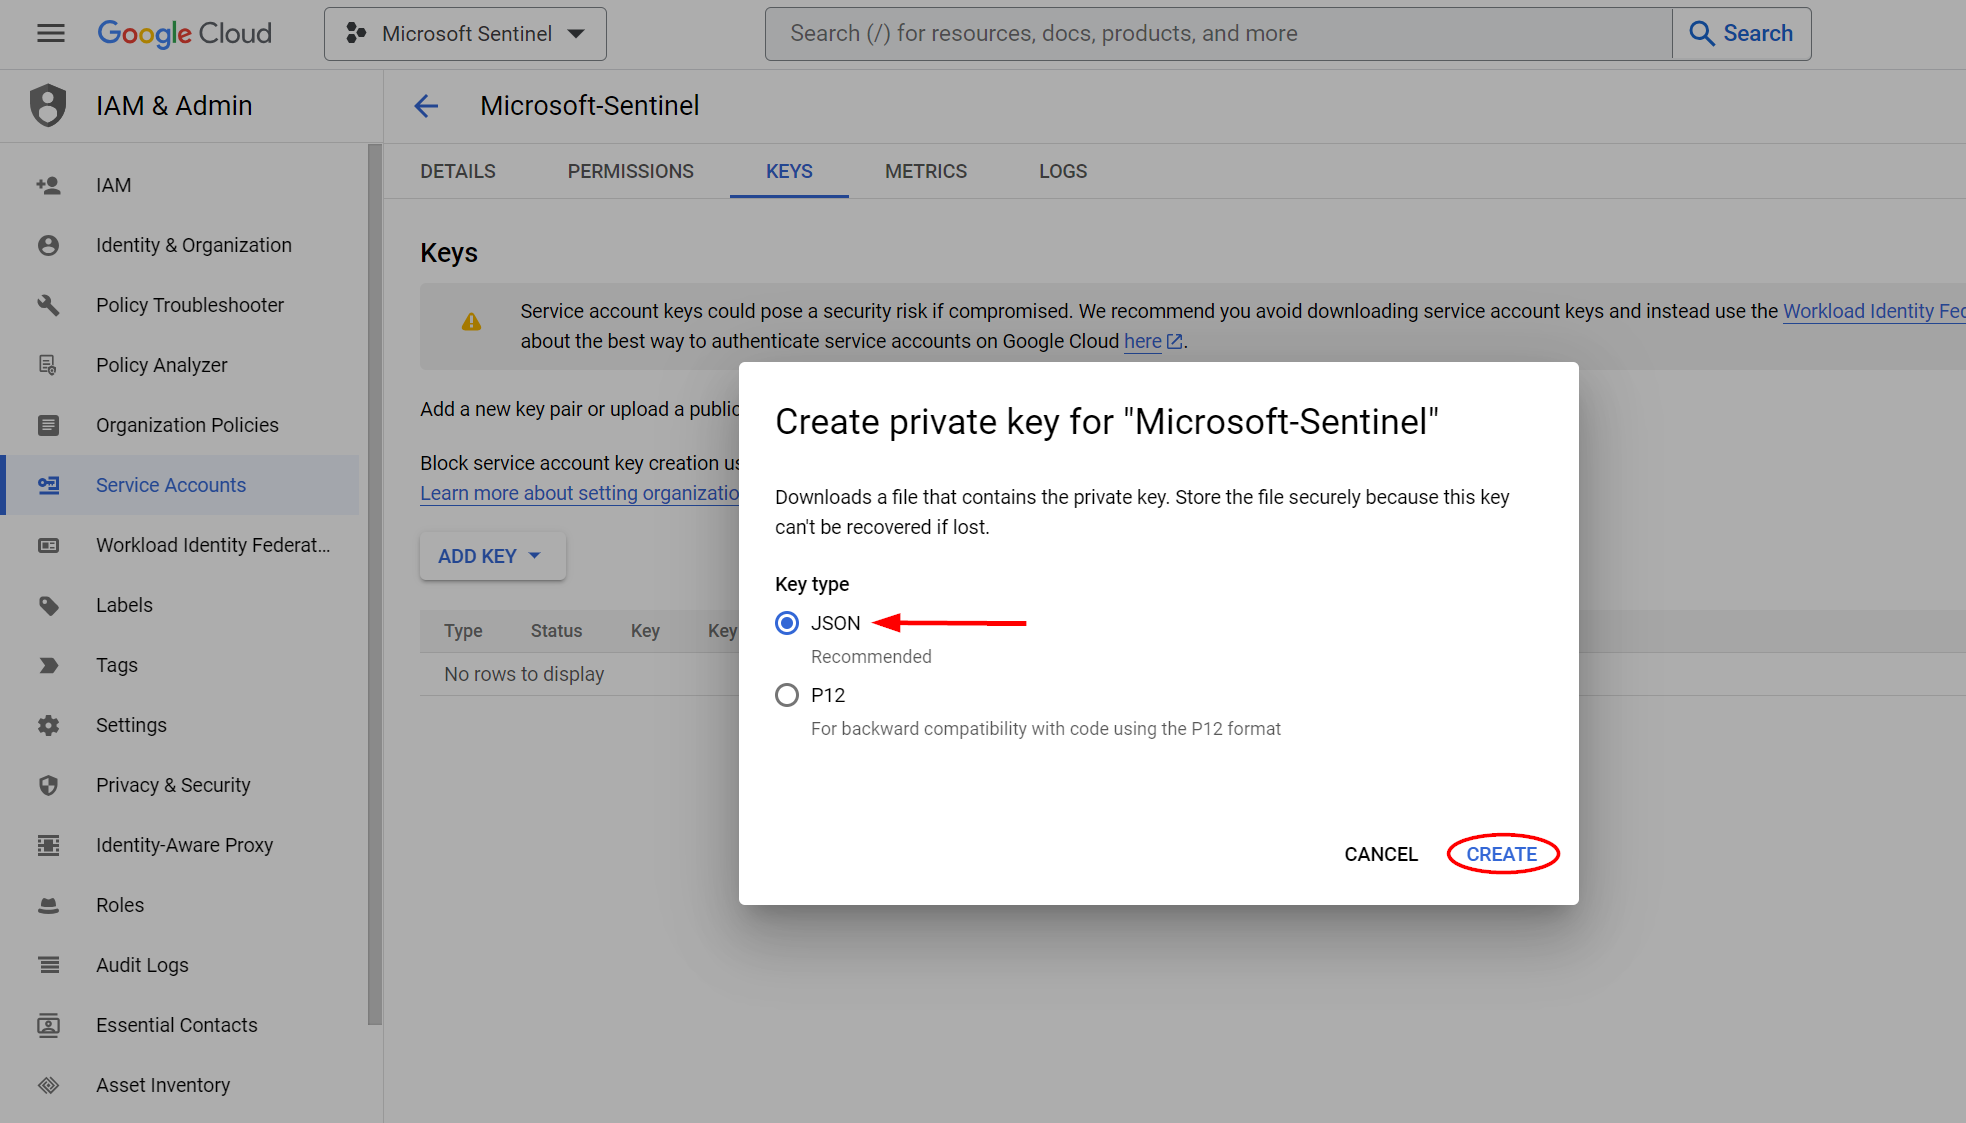Click the ADD KEY dropdown button
Screen dimensions: 1966x1123
(493, 555)
